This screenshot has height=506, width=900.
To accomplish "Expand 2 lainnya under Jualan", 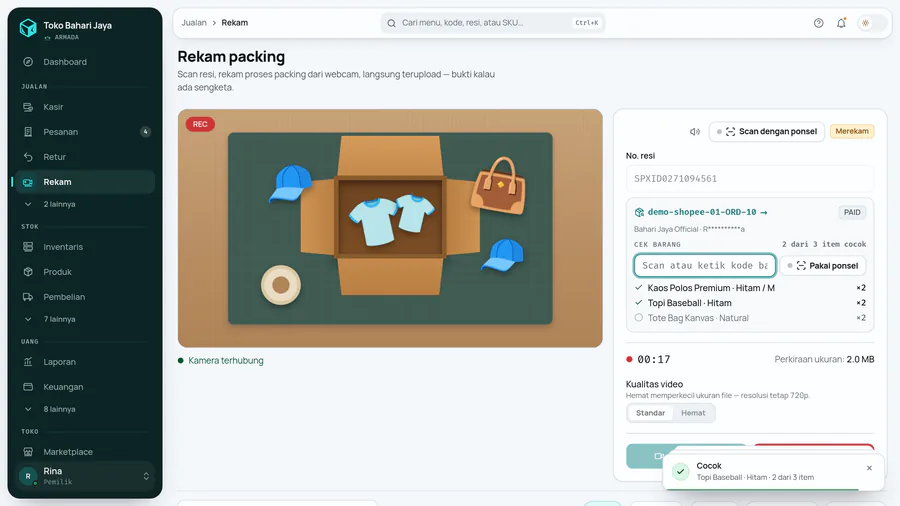I will click(x=83, y=204).
